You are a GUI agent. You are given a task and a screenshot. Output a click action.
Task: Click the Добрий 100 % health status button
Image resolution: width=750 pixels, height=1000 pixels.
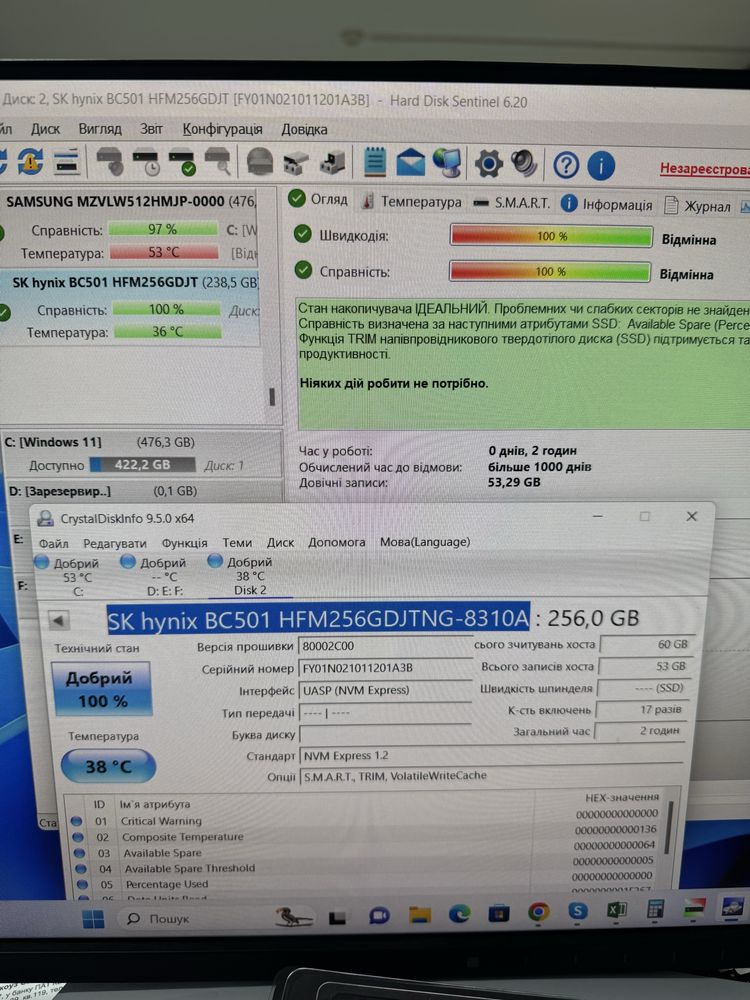[101, 689]
